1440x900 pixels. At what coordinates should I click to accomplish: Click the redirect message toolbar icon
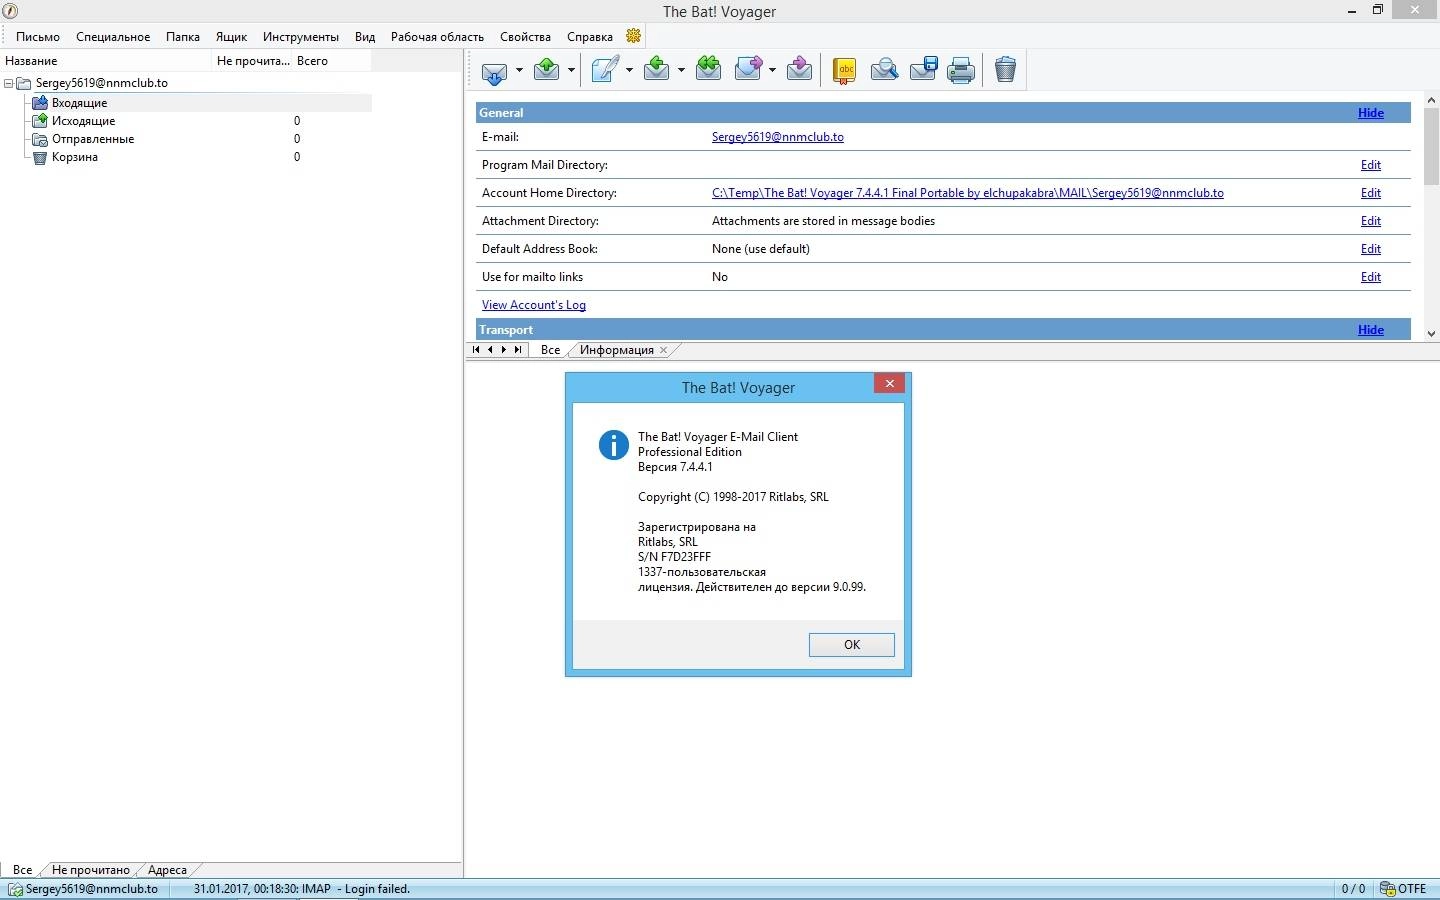(799, 69)
